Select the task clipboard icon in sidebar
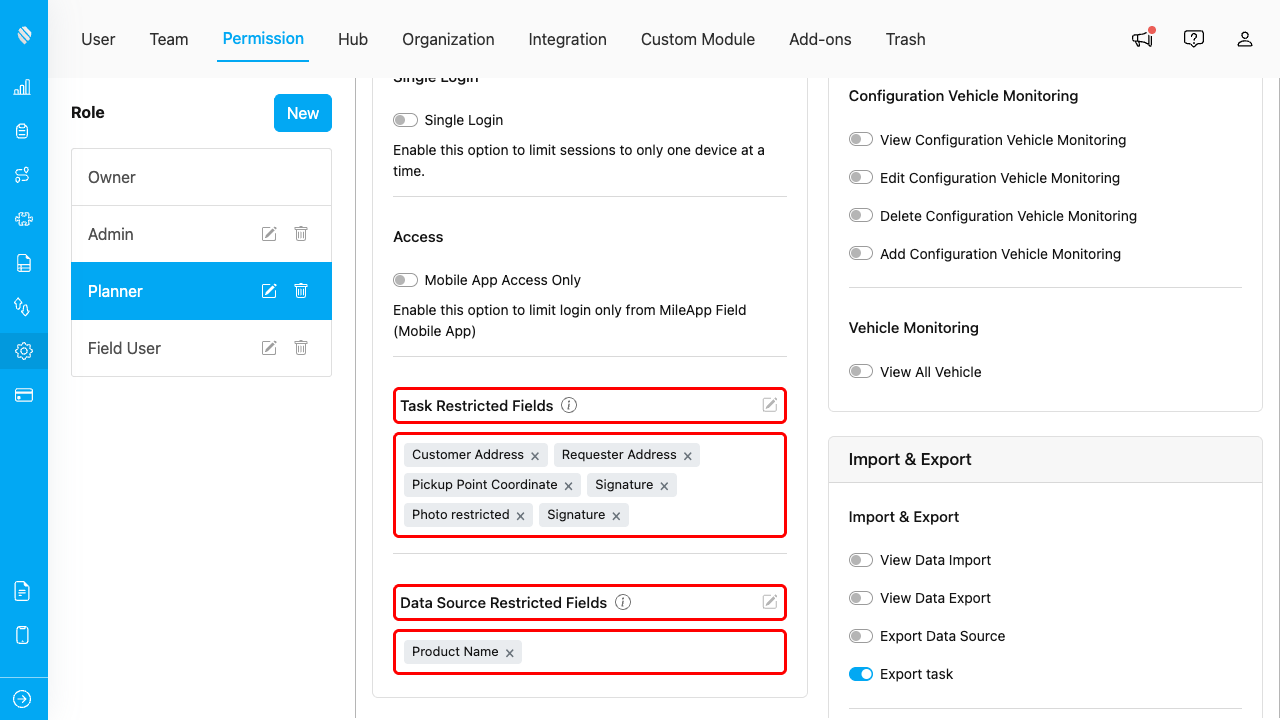1280x720 pixels. point(23,130)
